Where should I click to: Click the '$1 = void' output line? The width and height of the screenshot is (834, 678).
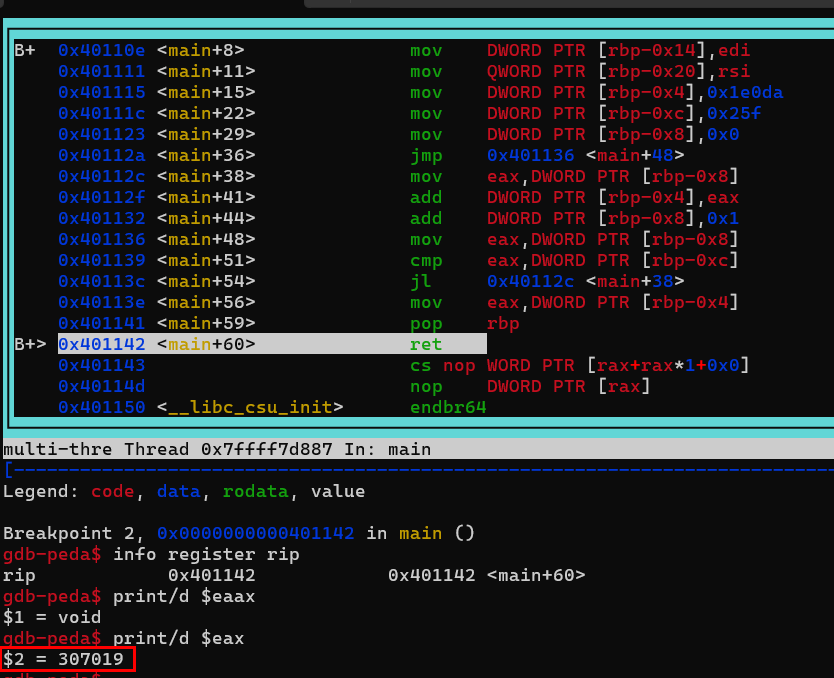[x=52, y=617]
